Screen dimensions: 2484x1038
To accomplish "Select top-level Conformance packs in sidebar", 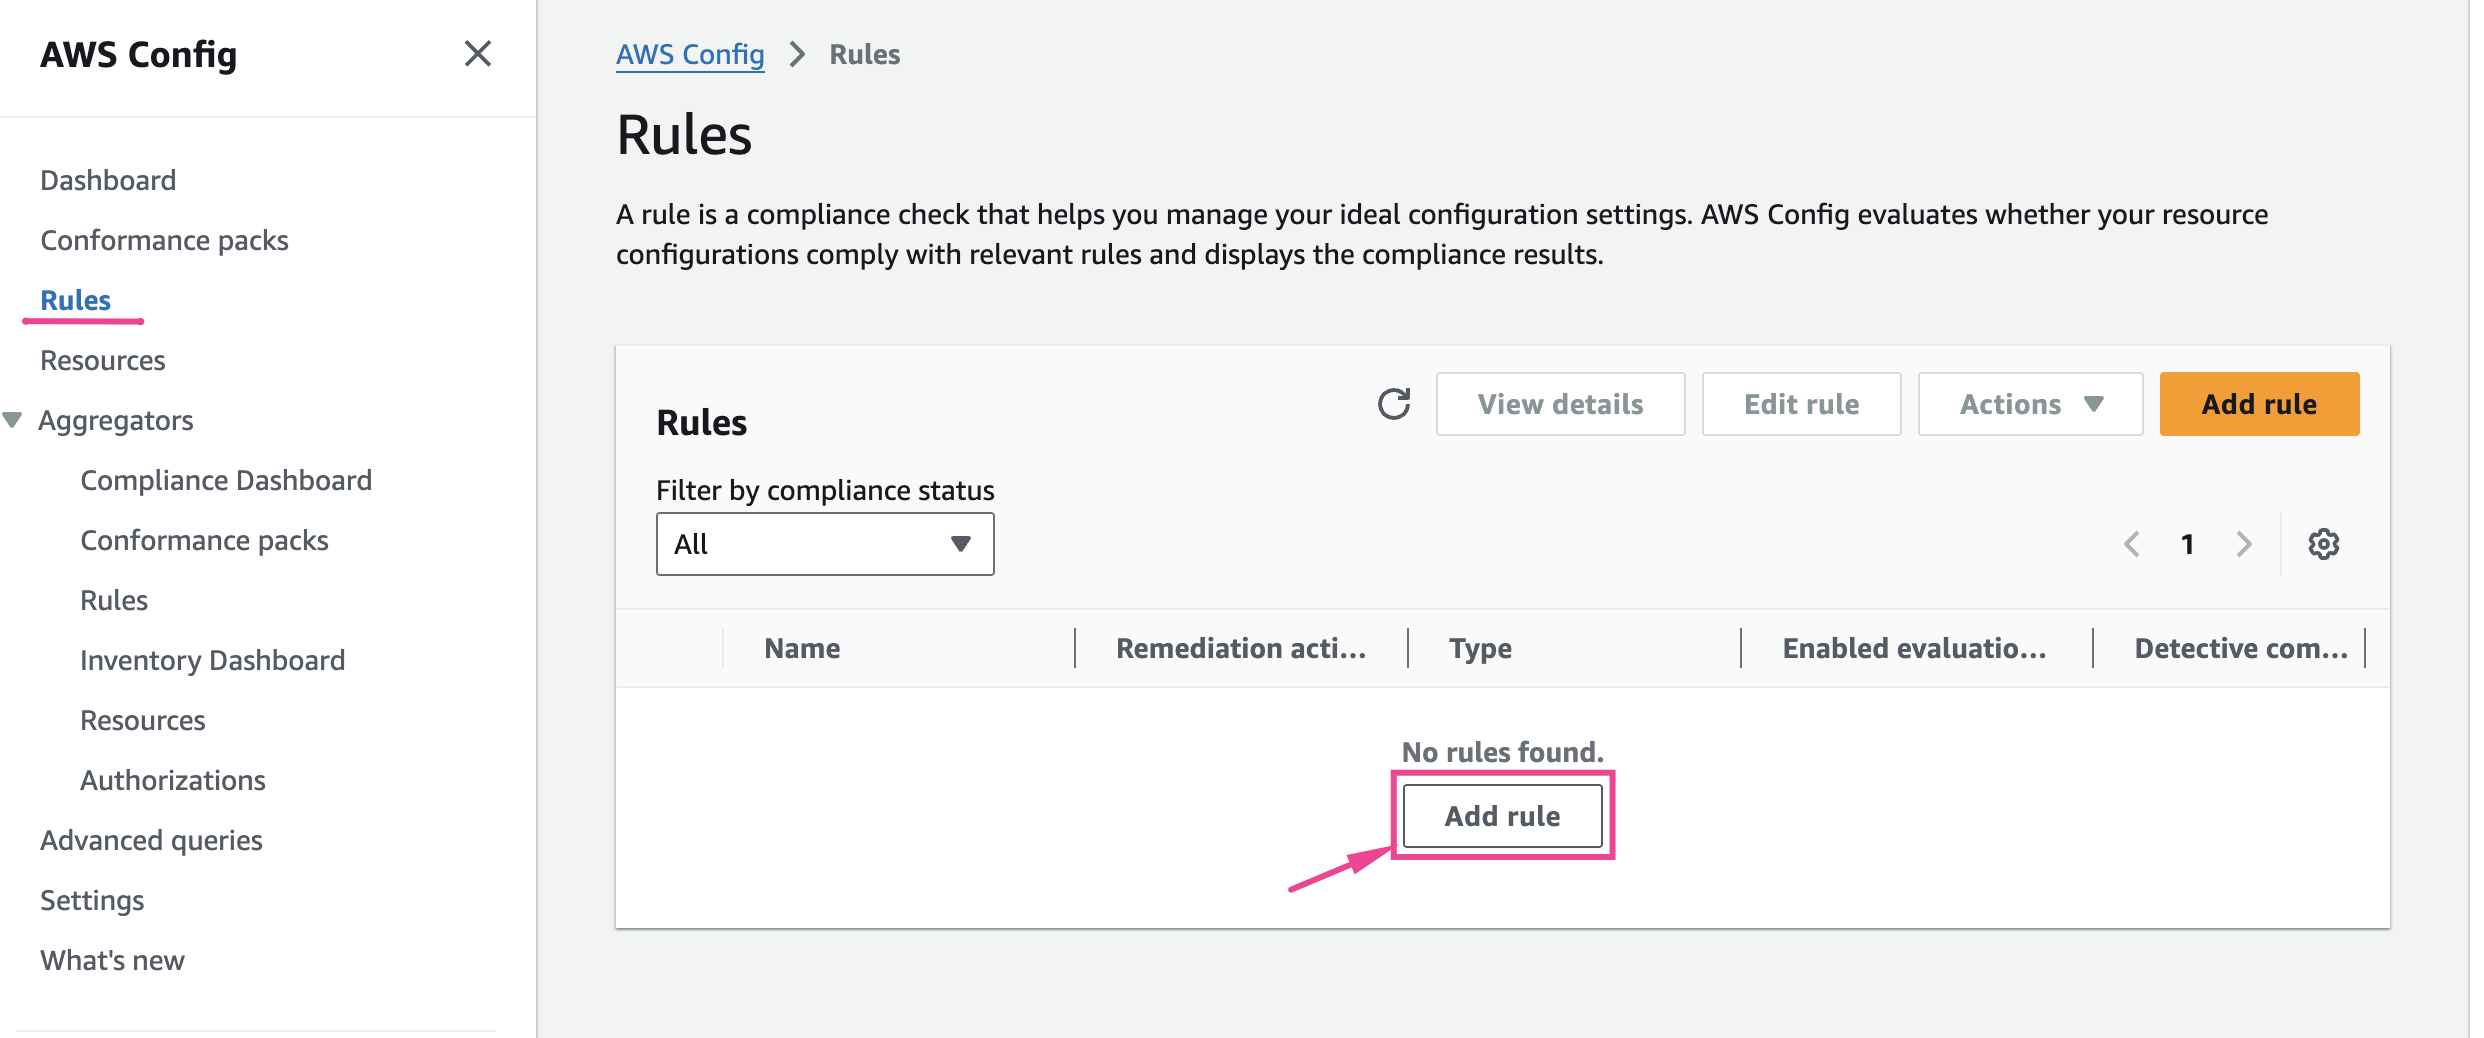I will (164, 240).
